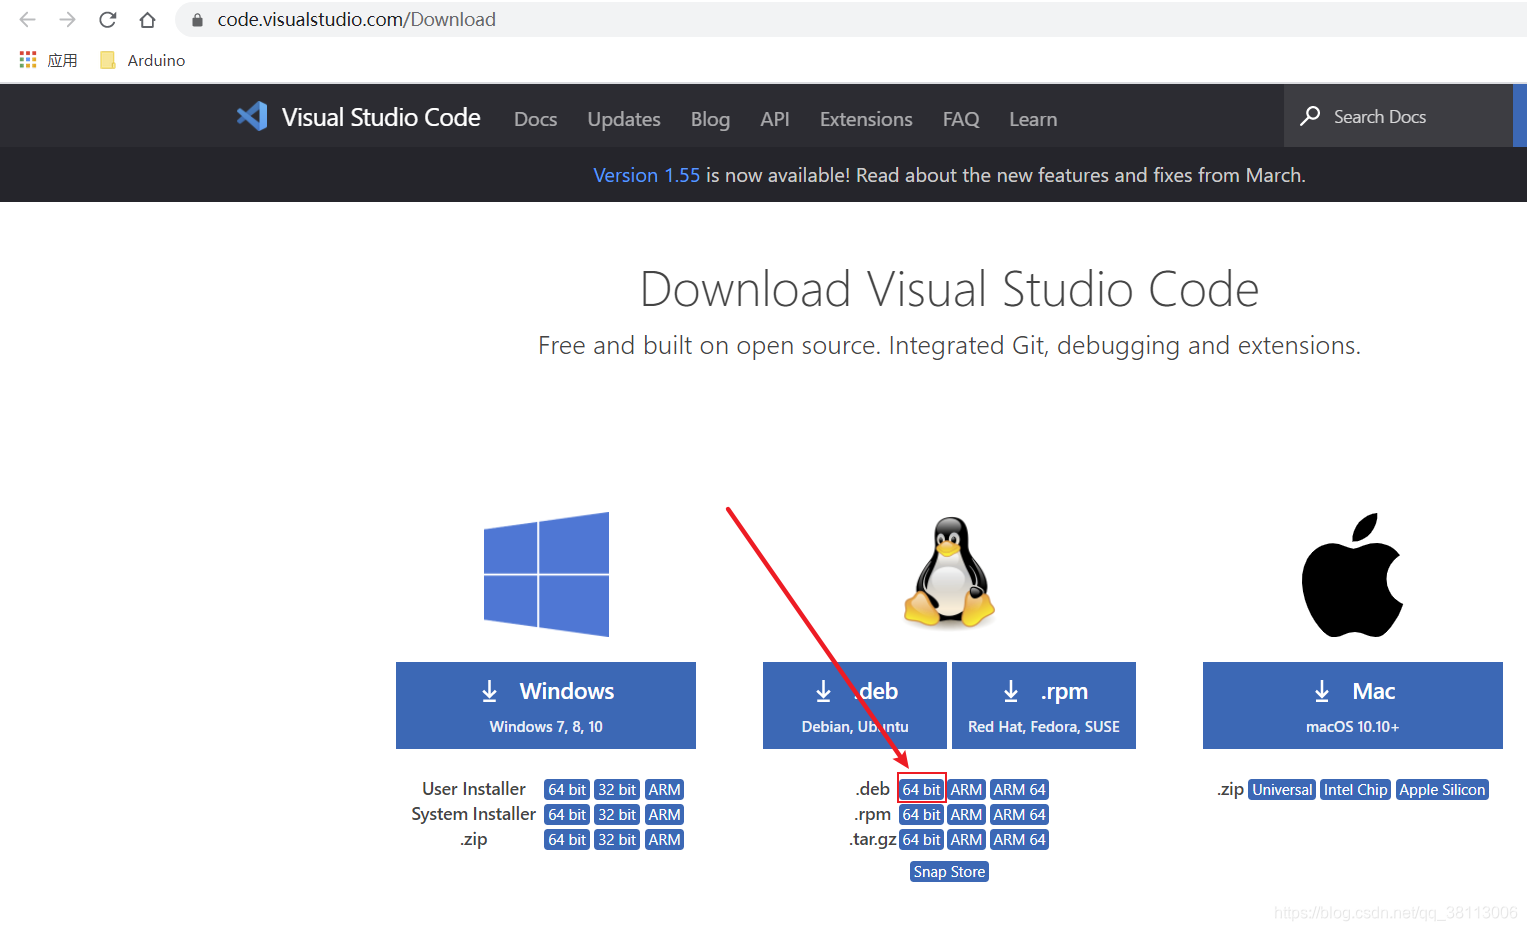Open the Extensions page
The width and height of the screenshot is (1527, 931).
[x=865, y=119]
